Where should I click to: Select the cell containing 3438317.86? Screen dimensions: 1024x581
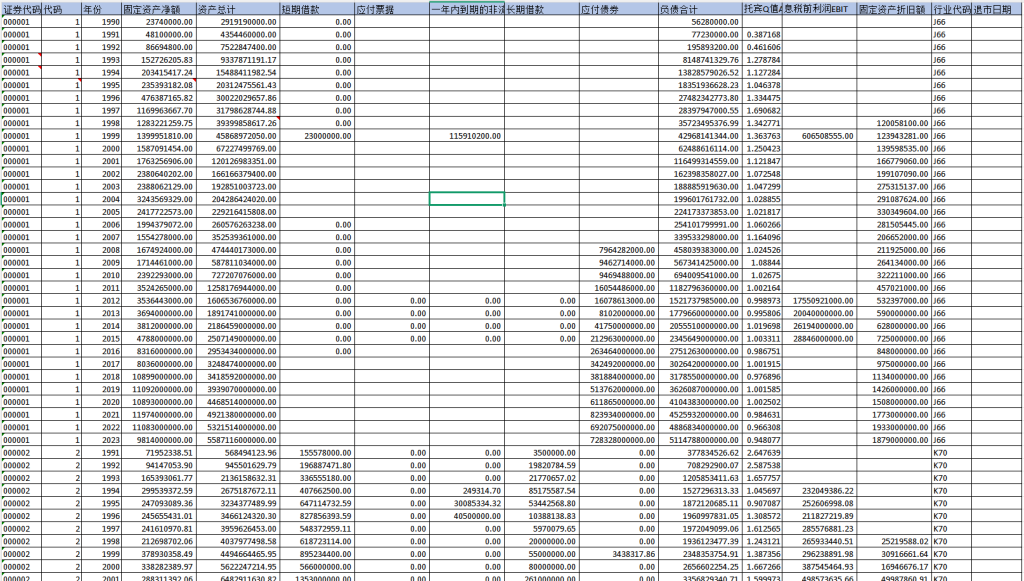pyautogui.click(x=618, y=553)
